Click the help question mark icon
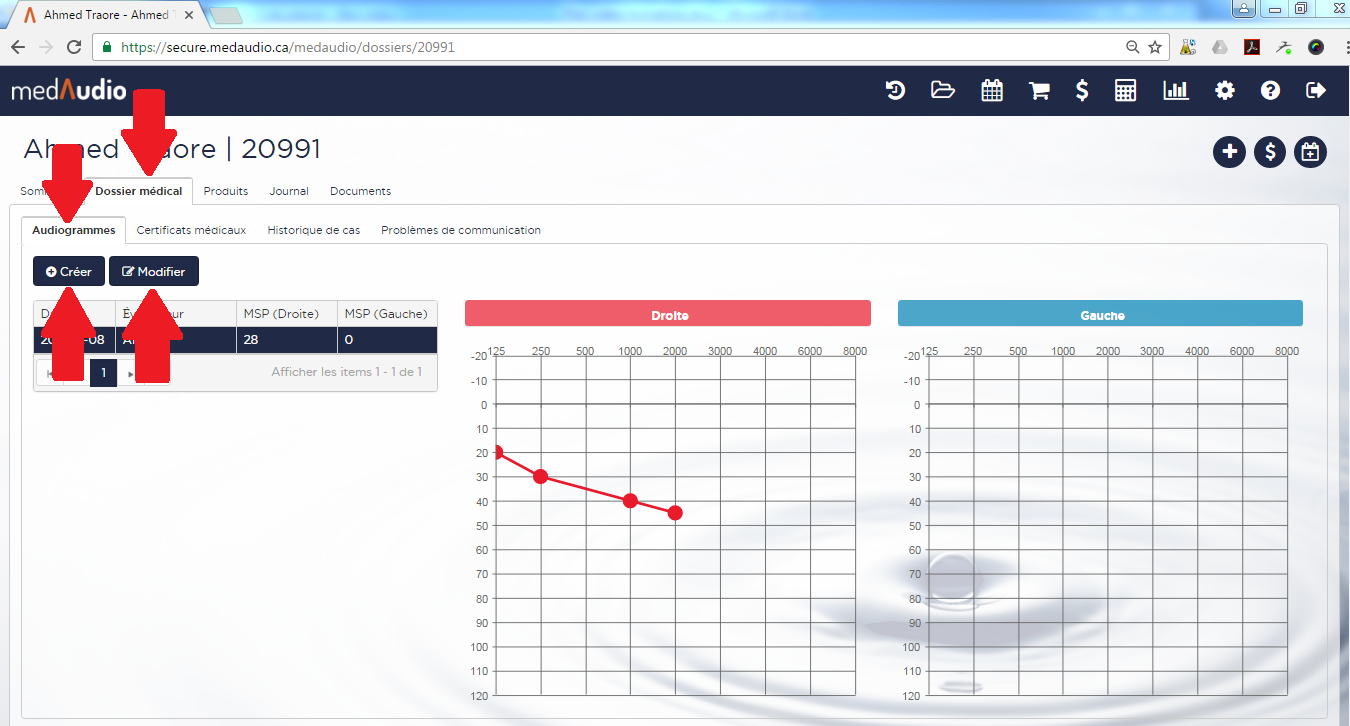 click(x=1270, y=91)
